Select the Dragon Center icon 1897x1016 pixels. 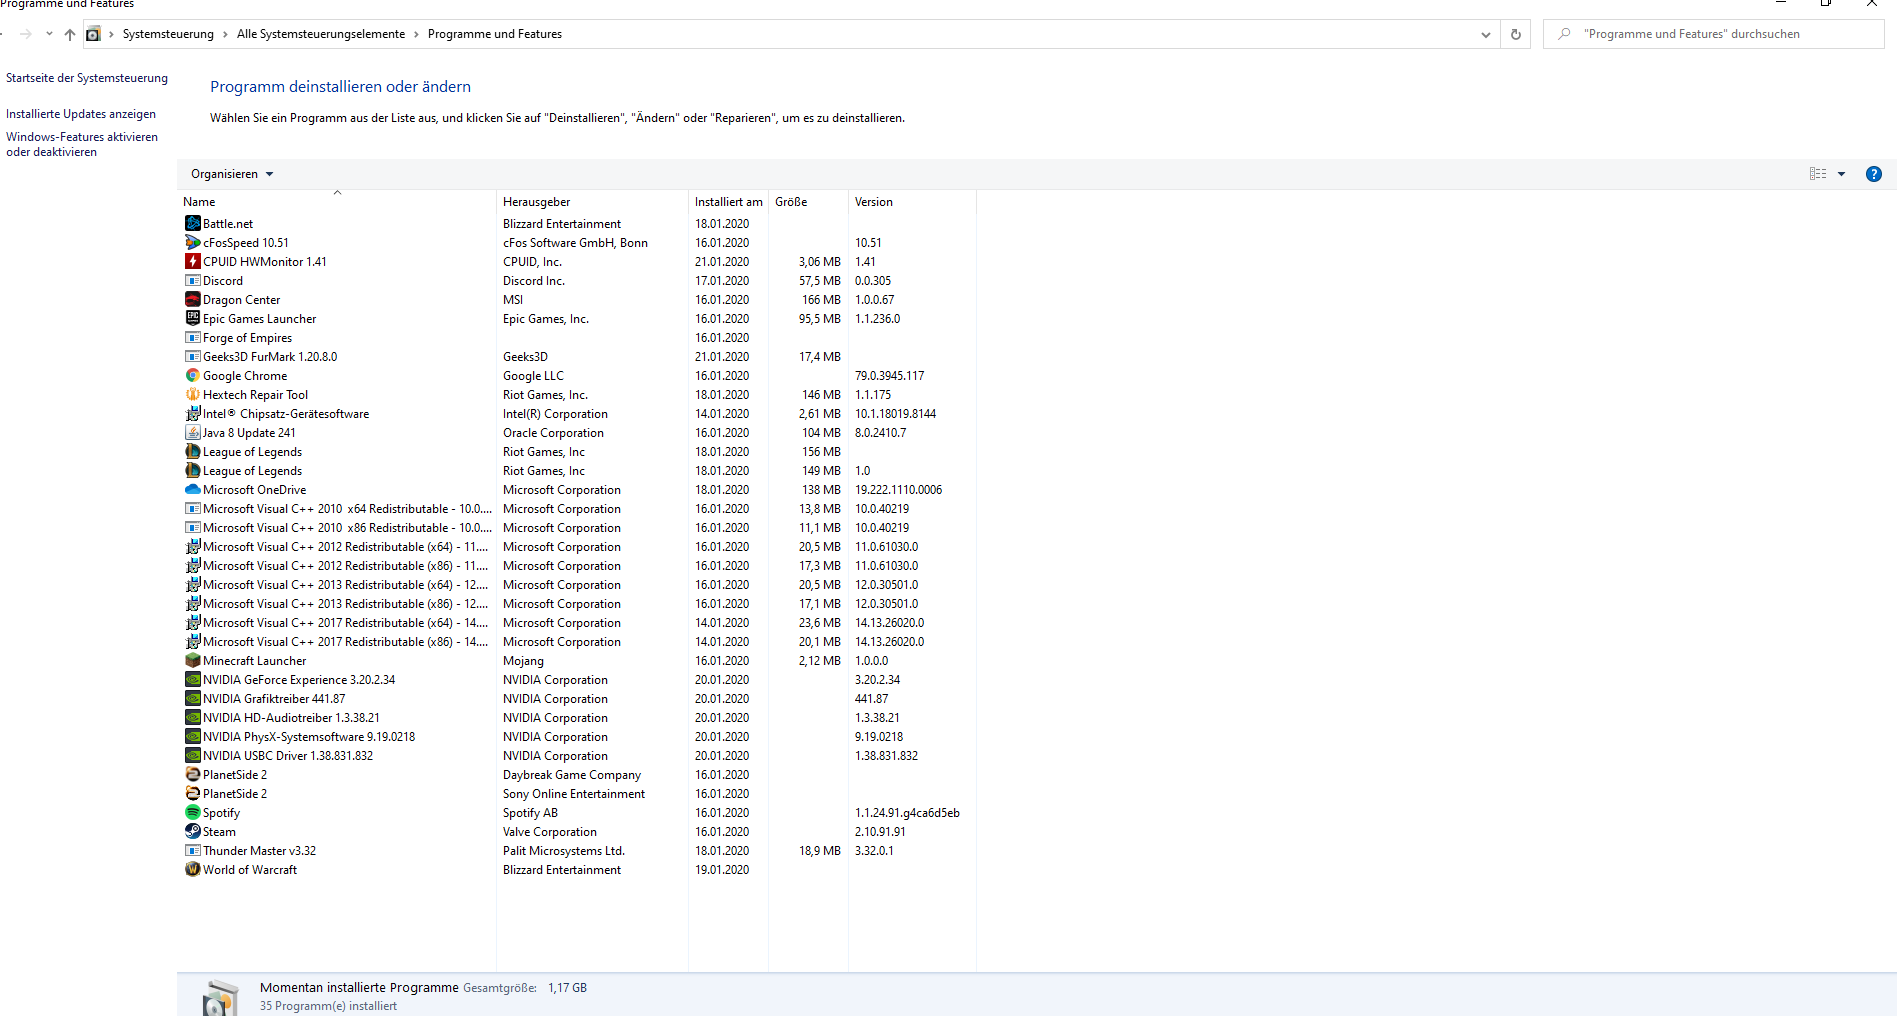pos(193,299)
